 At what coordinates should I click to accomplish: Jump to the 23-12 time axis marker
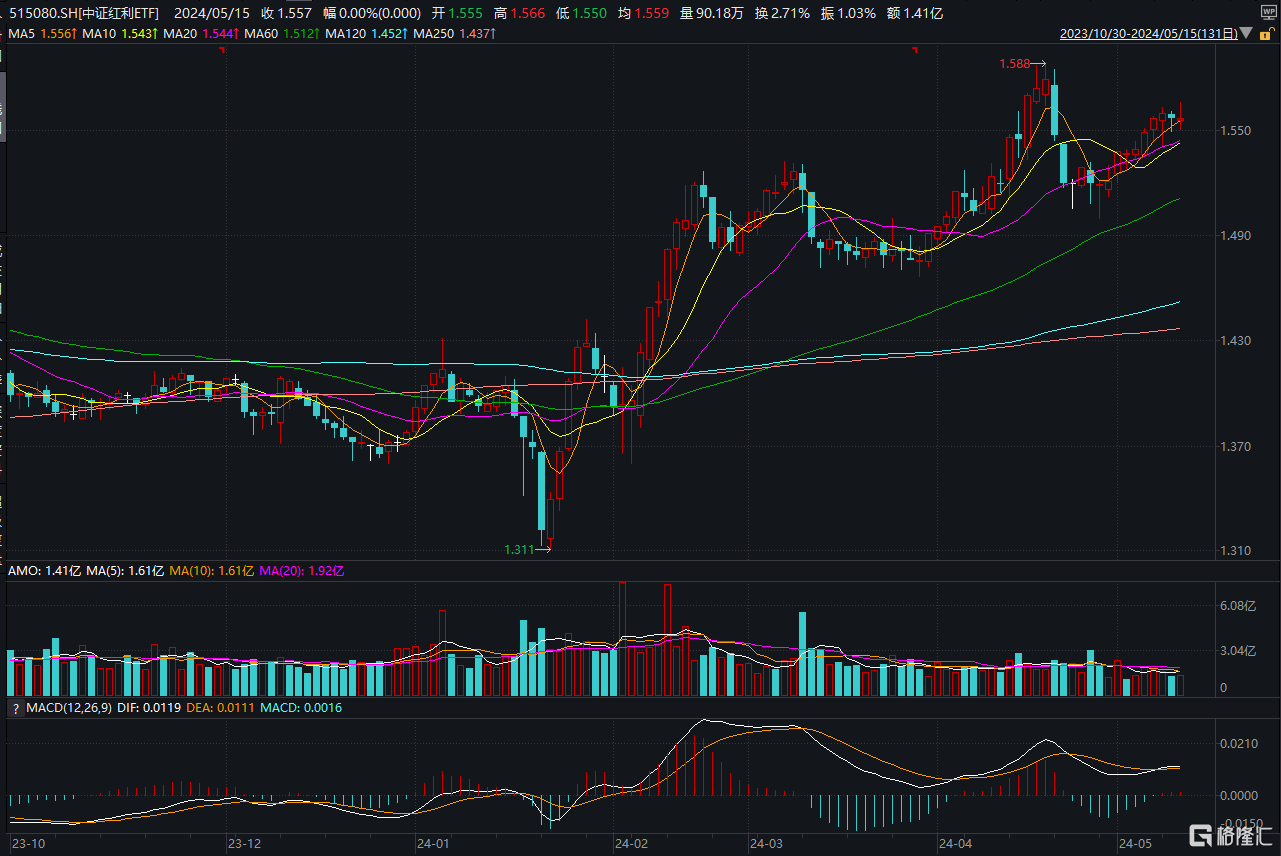click(x=244, y=845)
